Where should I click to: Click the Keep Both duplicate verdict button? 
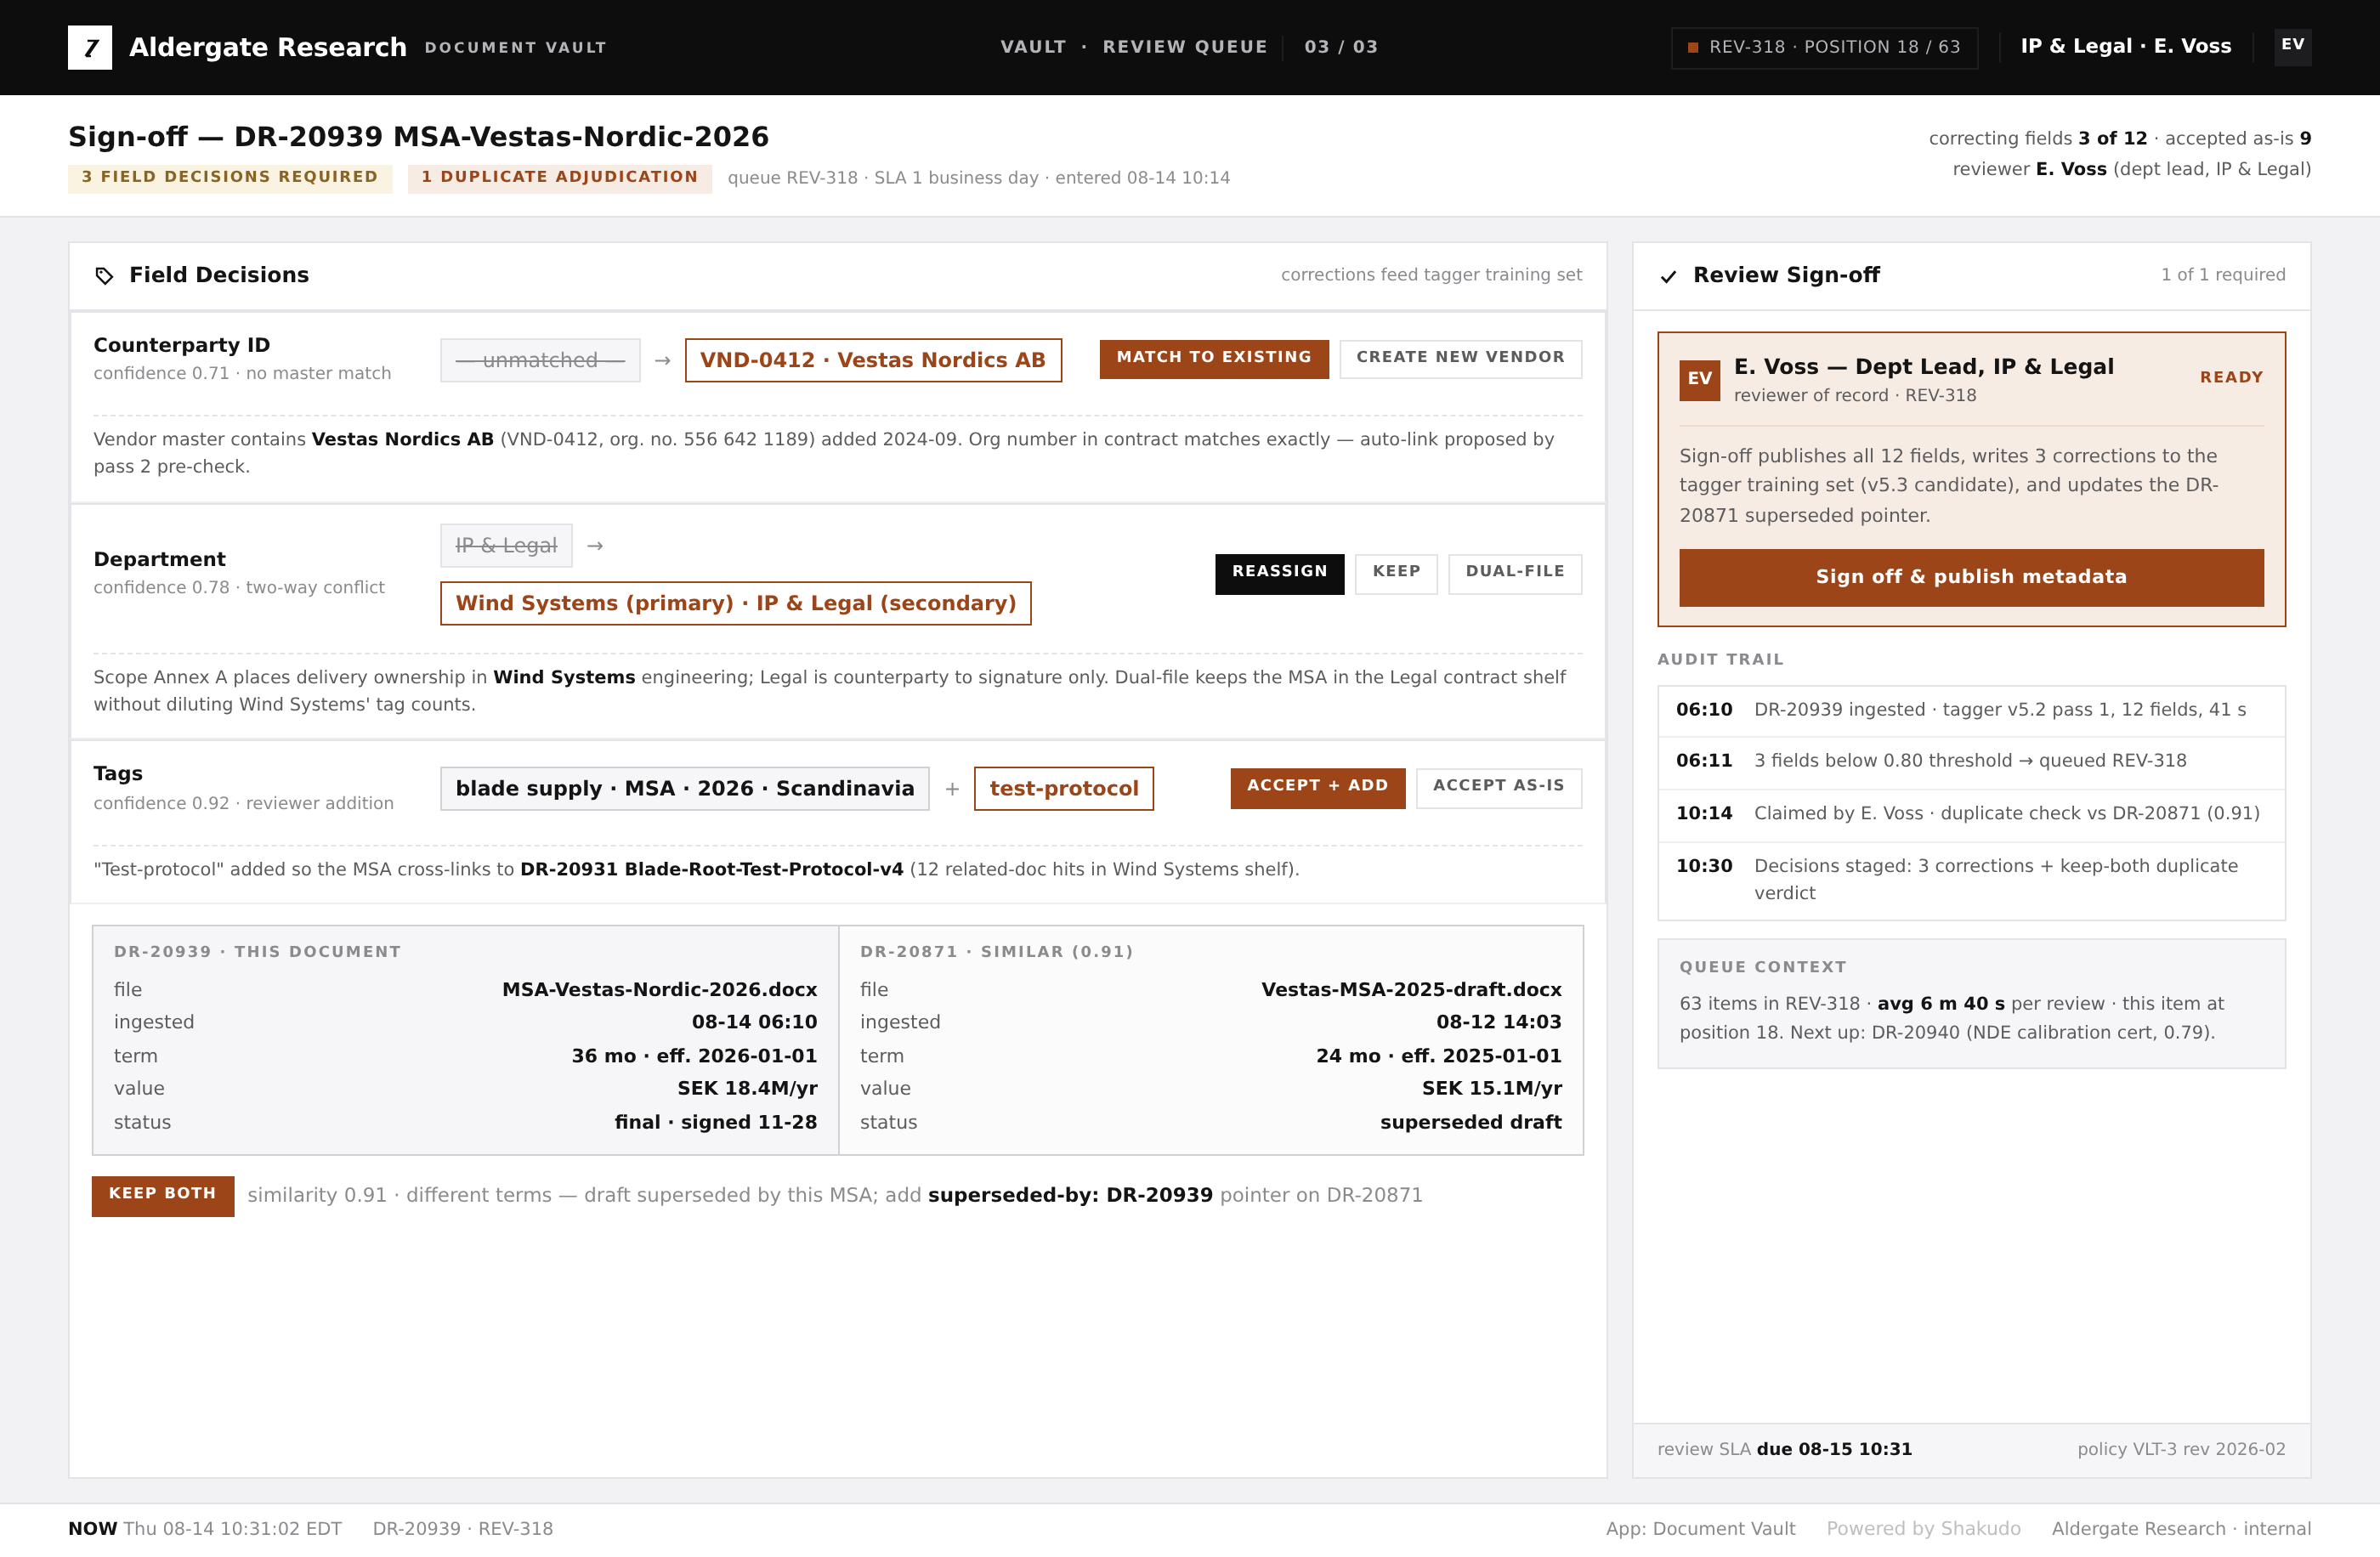(x=163, y=1196)
